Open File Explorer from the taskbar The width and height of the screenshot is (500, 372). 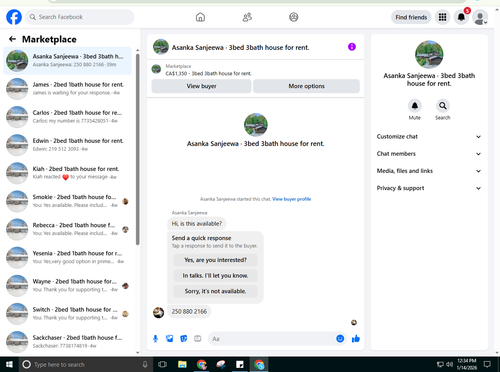coord(182,364)
